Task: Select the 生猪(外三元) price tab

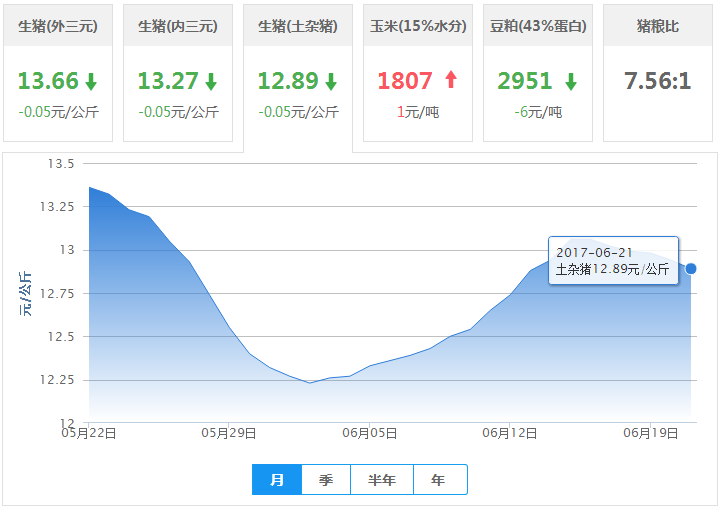Action: 58,26
